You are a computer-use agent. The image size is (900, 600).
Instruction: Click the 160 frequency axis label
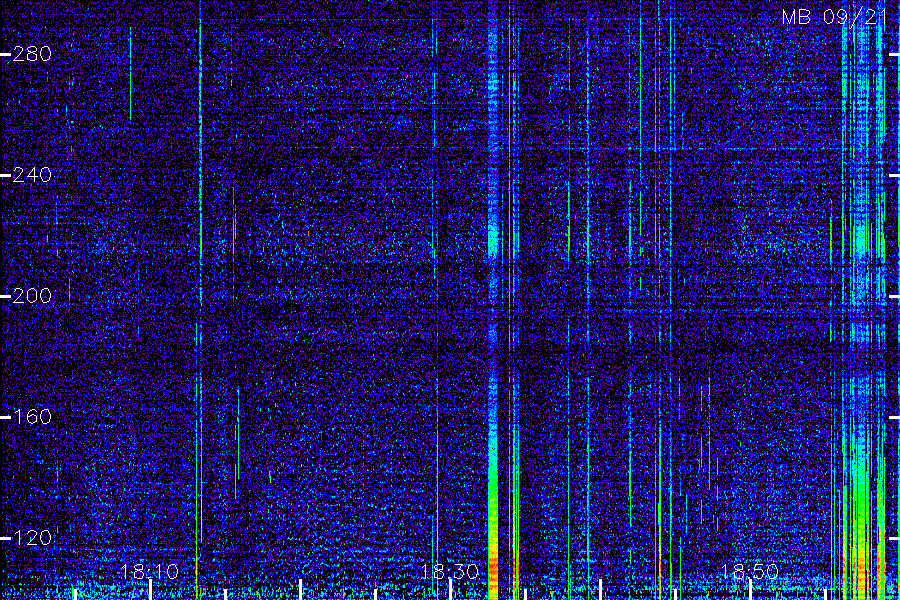tap(32, 416)
